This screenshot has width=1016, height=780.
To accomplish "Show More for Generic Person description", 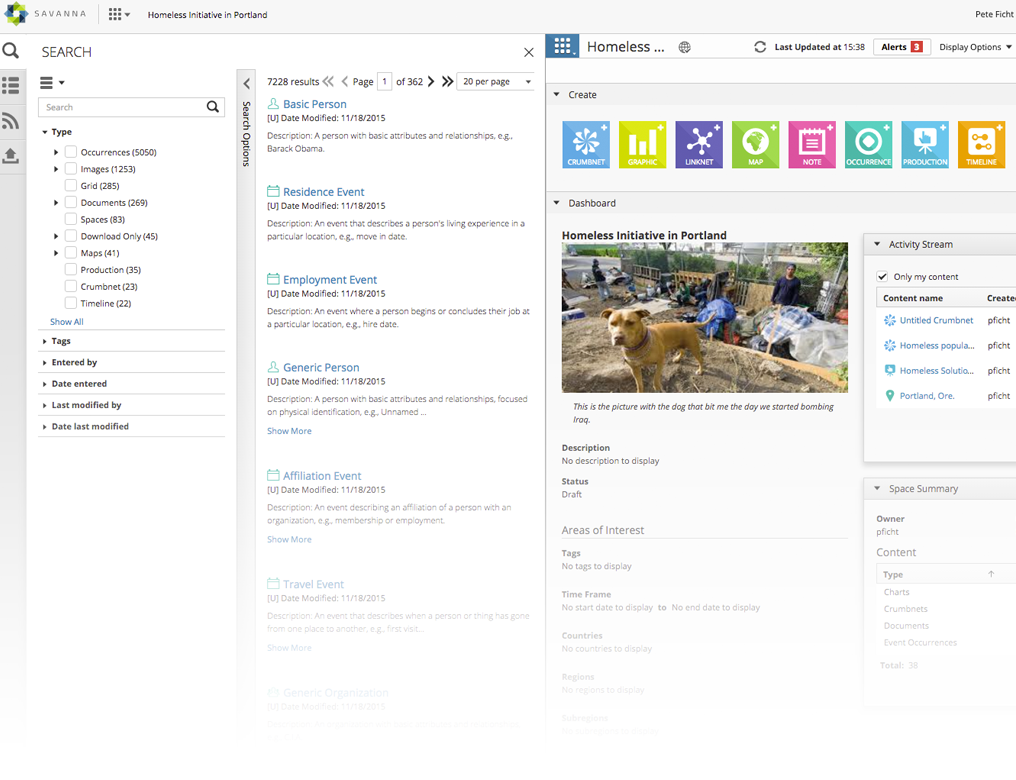I will tap(289, 431).
